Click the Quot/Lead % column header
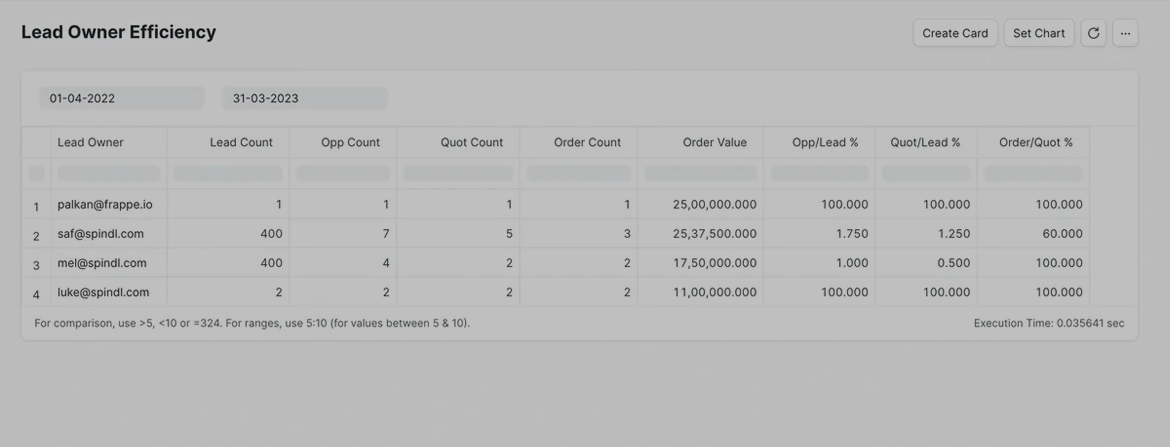The width and height of the screenshot is (1170, 447). tap(925, 142)
